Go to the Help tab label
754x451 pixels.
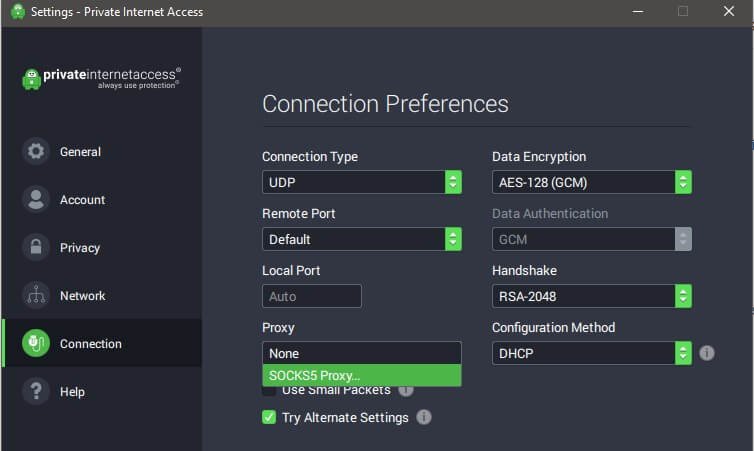(x=72, y=392)
